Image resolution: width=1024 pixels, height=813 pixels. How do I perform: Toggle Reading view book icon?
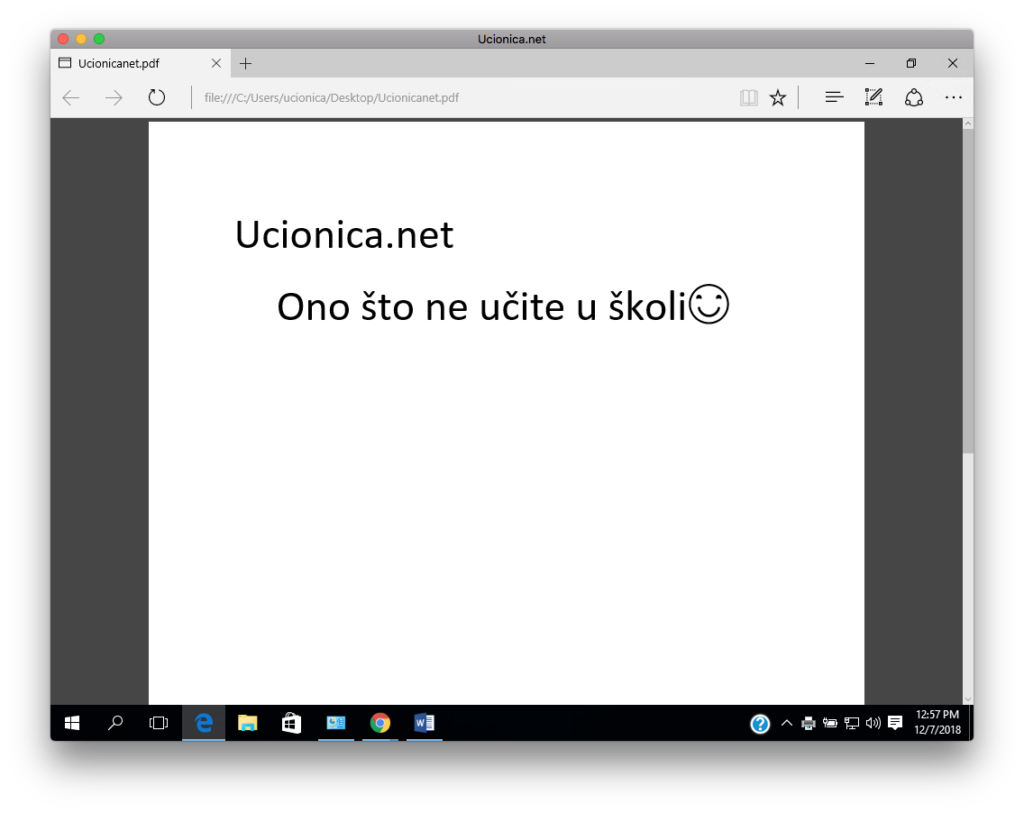748,97
